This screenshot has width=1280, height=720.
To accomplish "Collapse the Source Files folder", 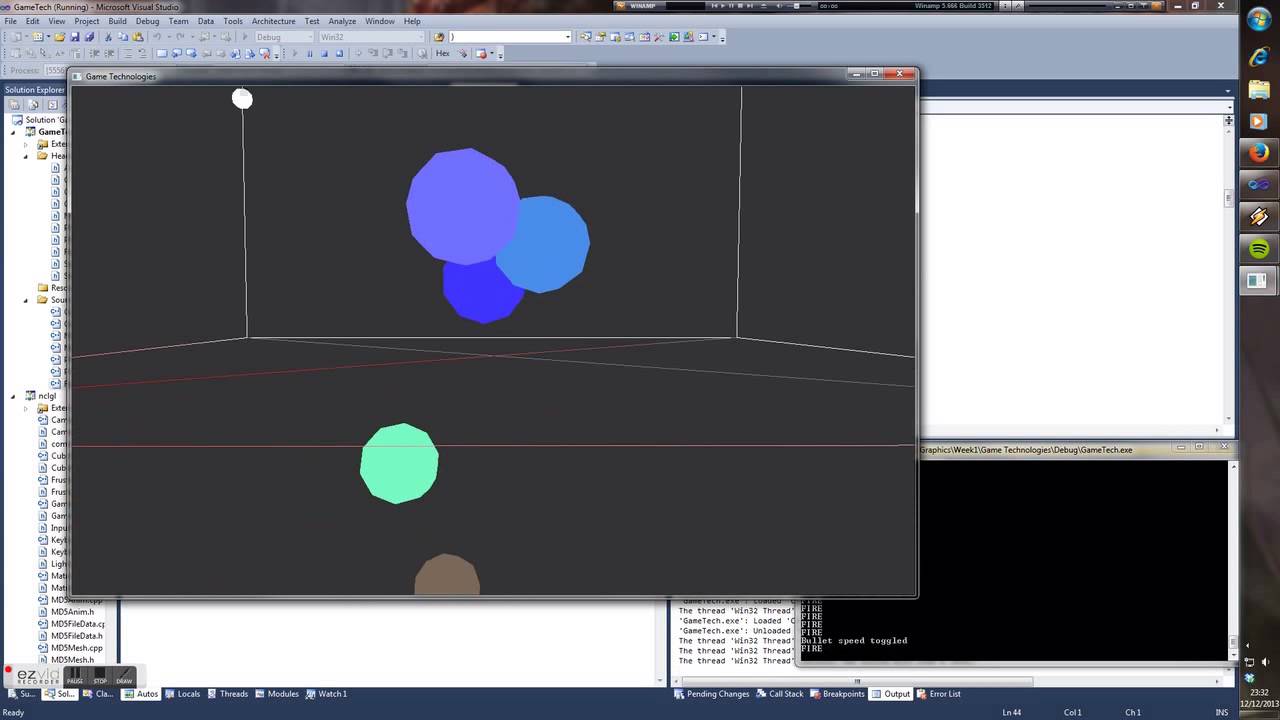I will (x=26, y=300).
